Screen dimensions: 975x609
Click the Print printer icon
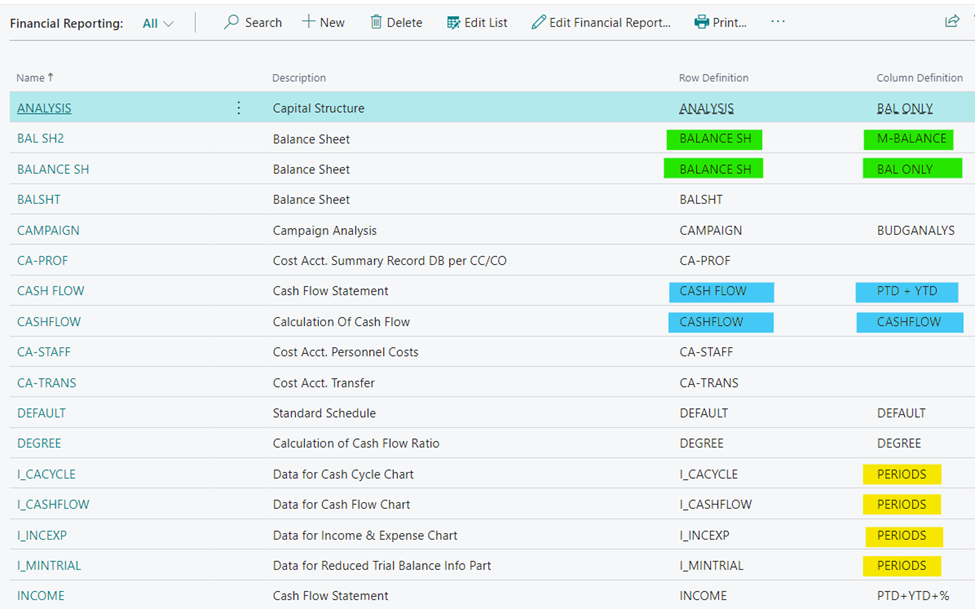(x=701, y=22)
